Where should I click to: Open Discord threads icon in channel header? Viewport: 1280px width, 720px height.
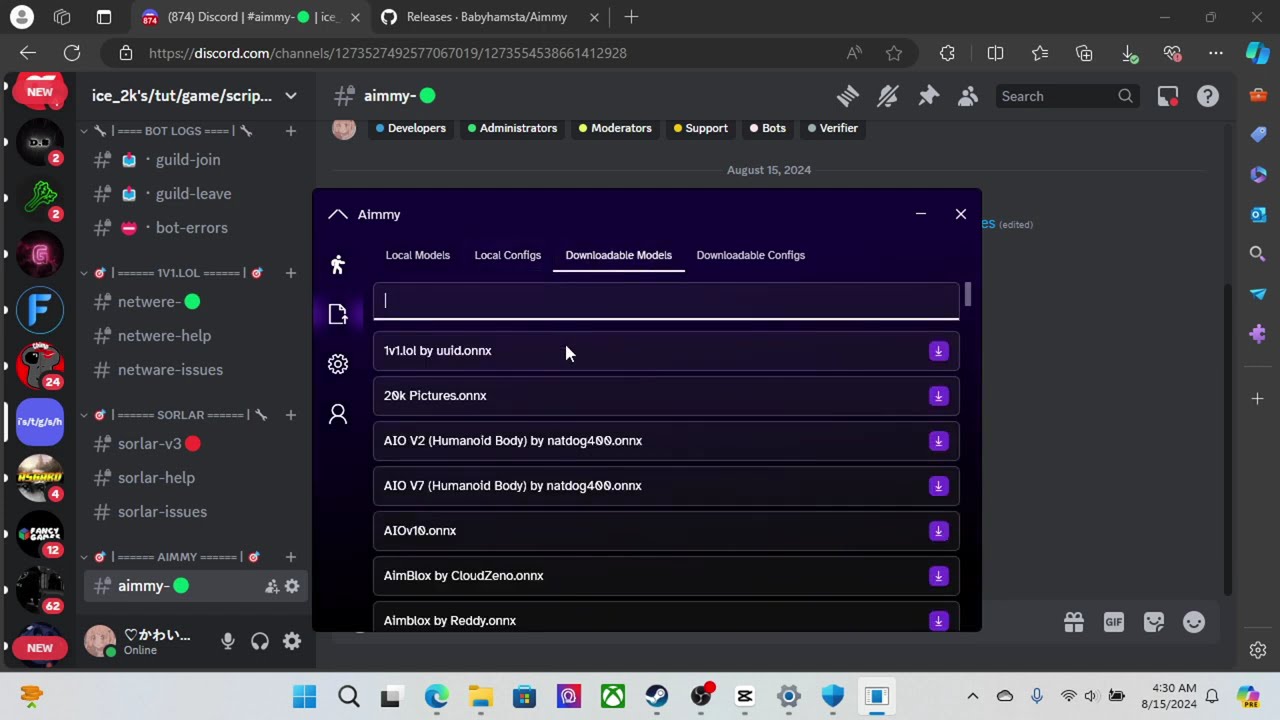[848, 96]
